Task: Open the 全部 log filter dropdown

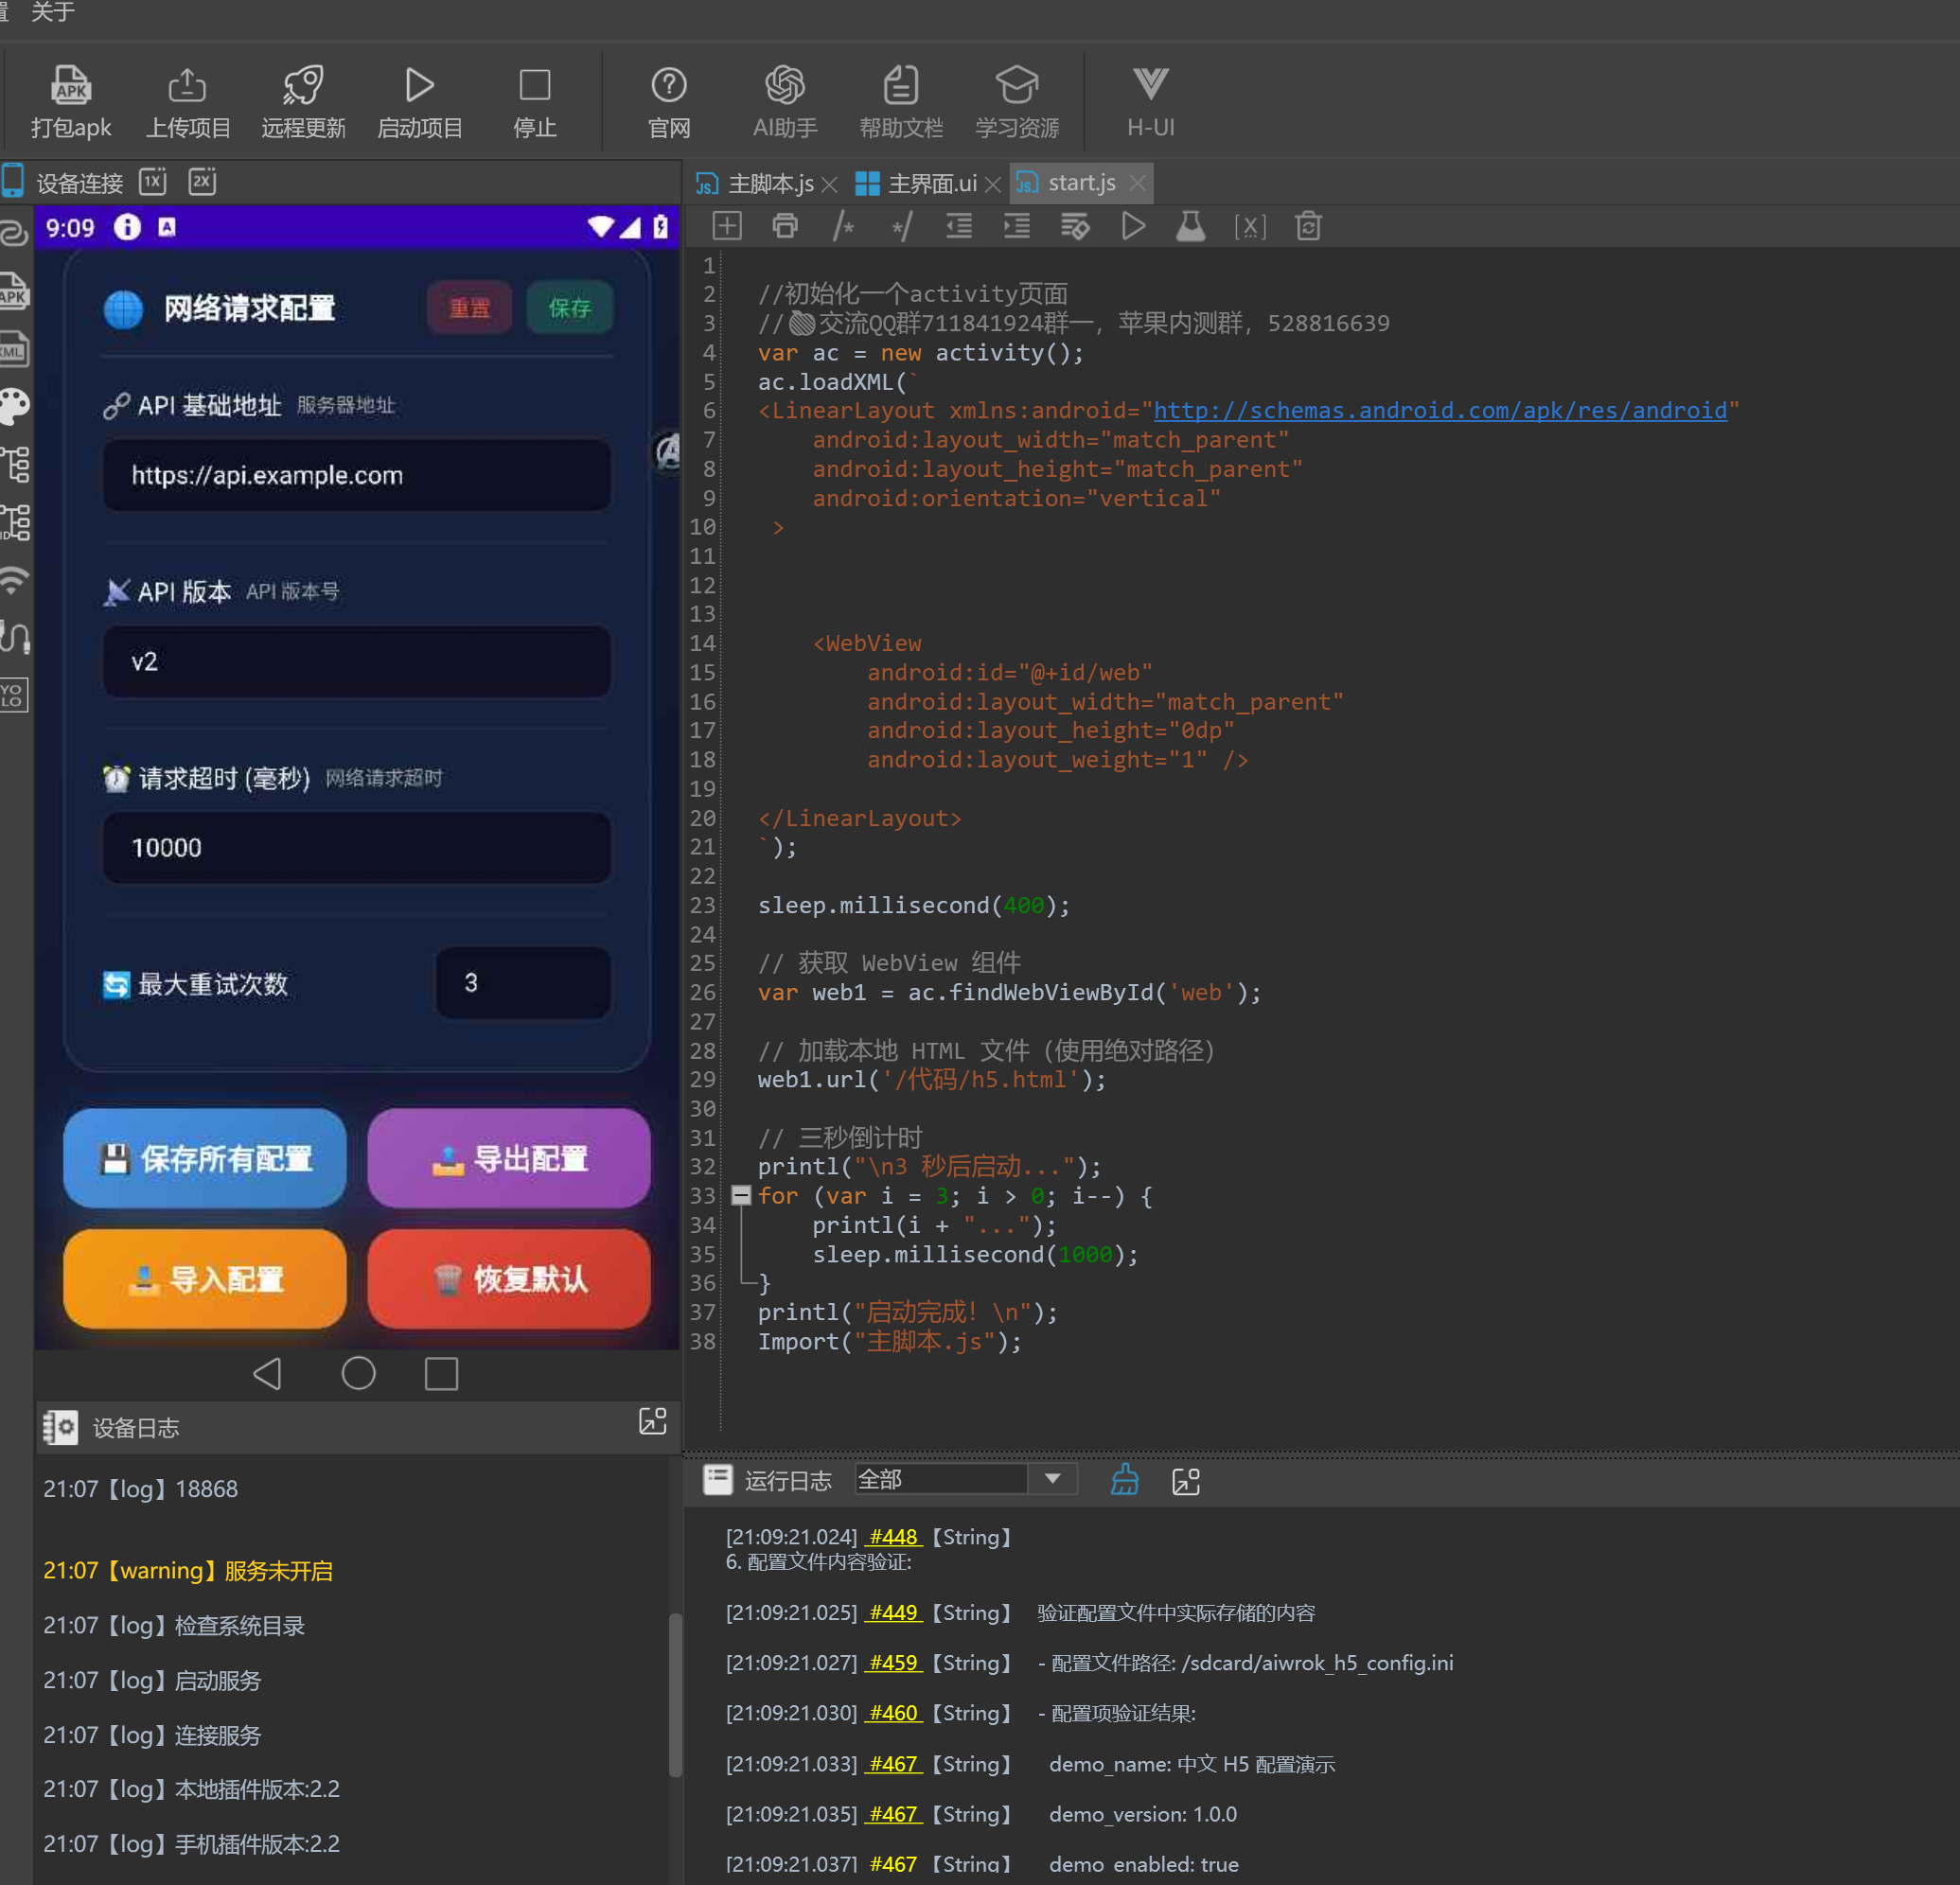Action: click(1052, 1479)
